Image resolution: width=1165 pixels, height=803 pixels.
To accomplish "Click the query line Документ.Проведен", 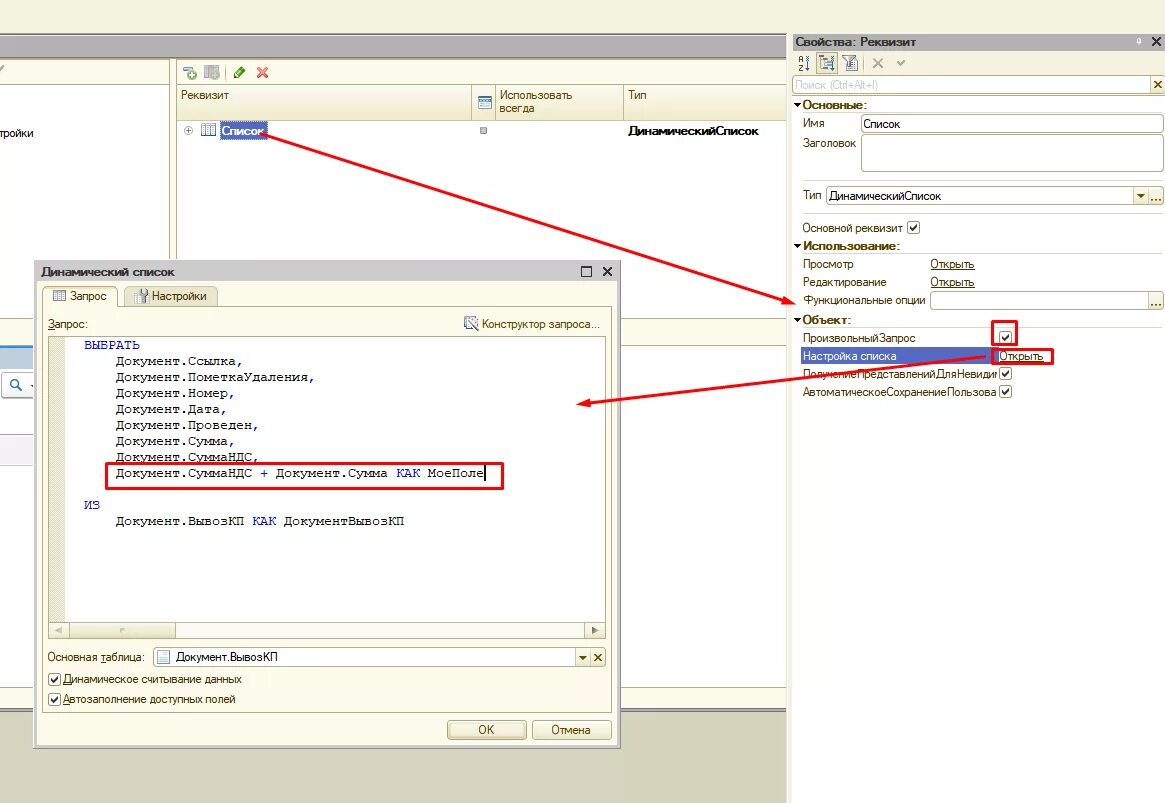I will click(186, 426).
